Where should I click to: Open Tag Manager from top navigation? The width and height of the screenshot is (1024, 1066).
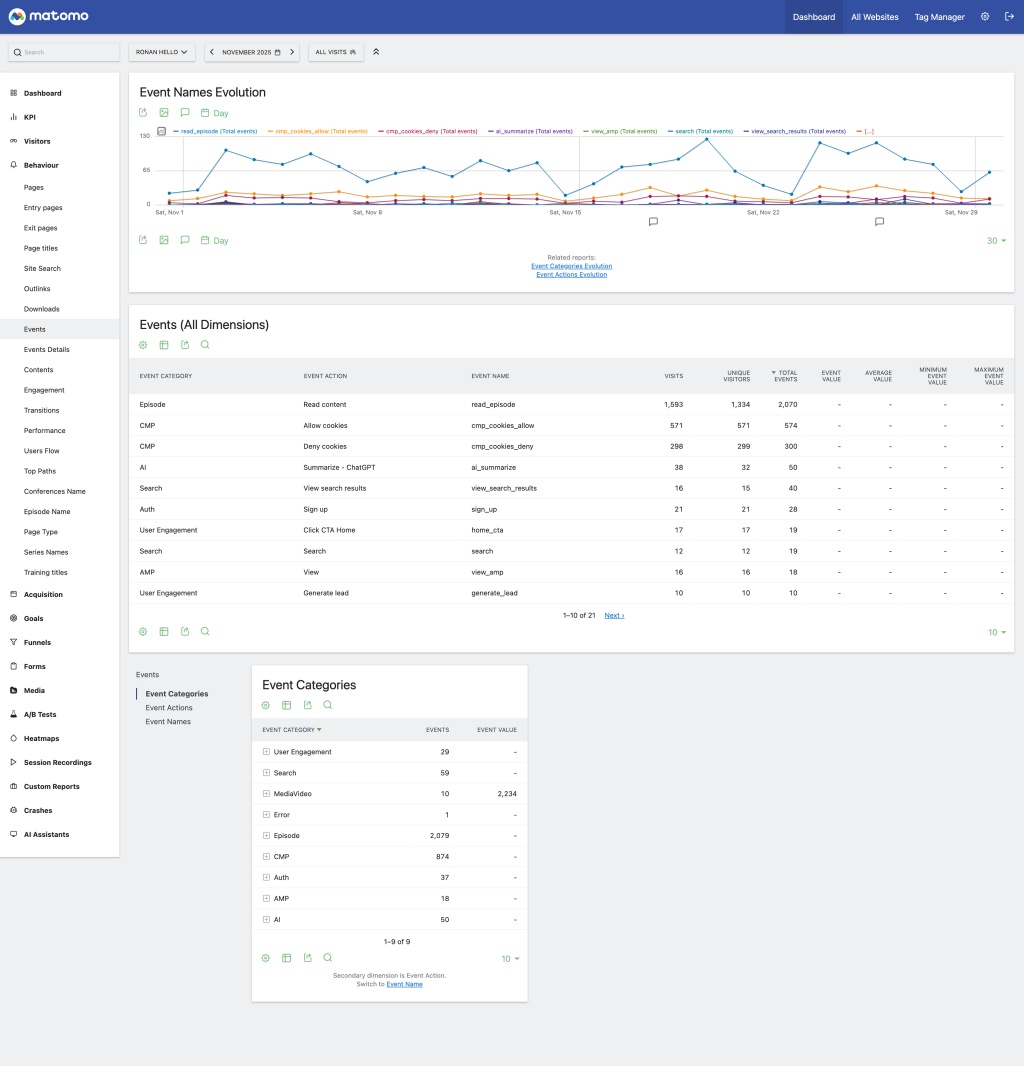(939, 17)
